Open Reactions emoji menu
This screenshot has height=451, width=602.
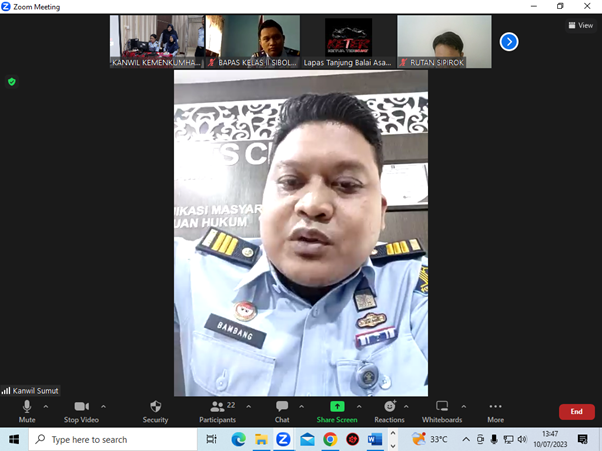pos(389,411)
